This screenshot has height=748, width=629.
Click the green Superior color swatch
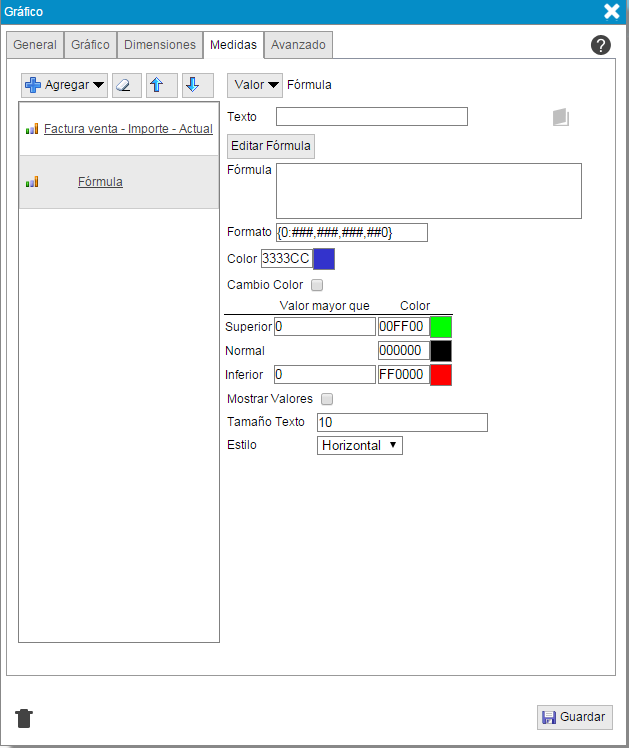pyautogui.click(x=441, y=326)
